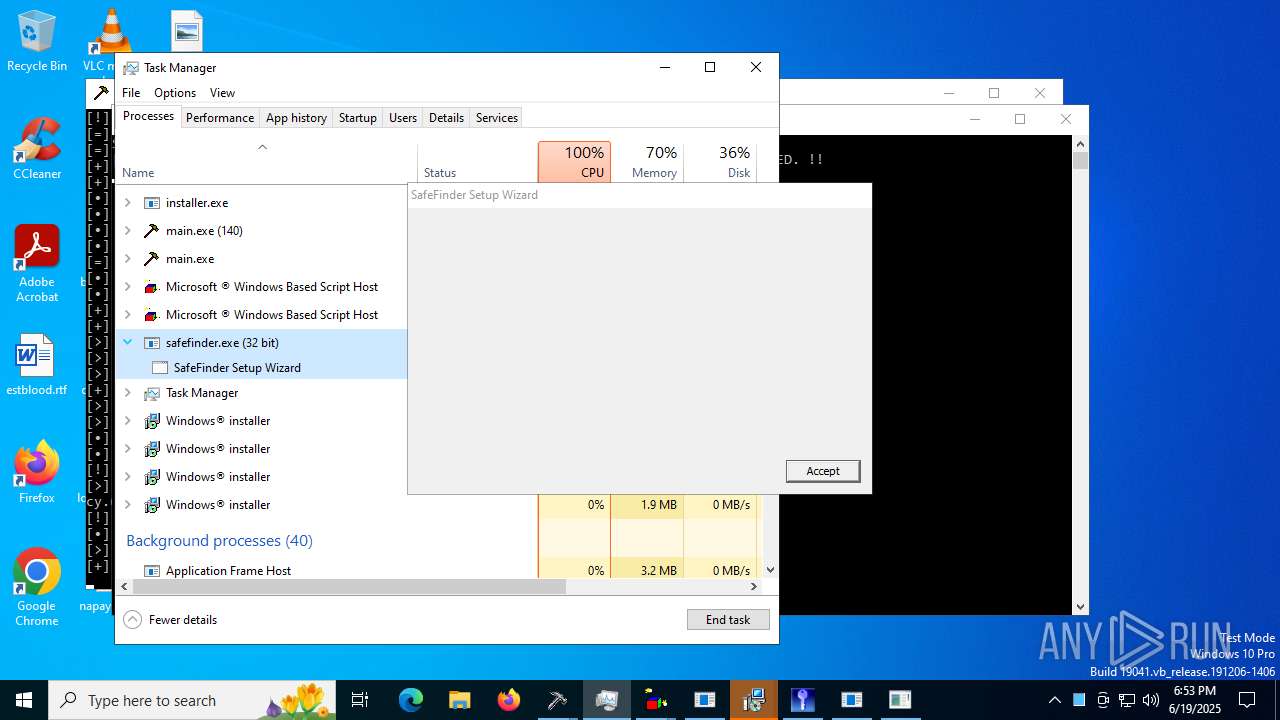Click the Task Manager process row icon

tap(152, 393)
